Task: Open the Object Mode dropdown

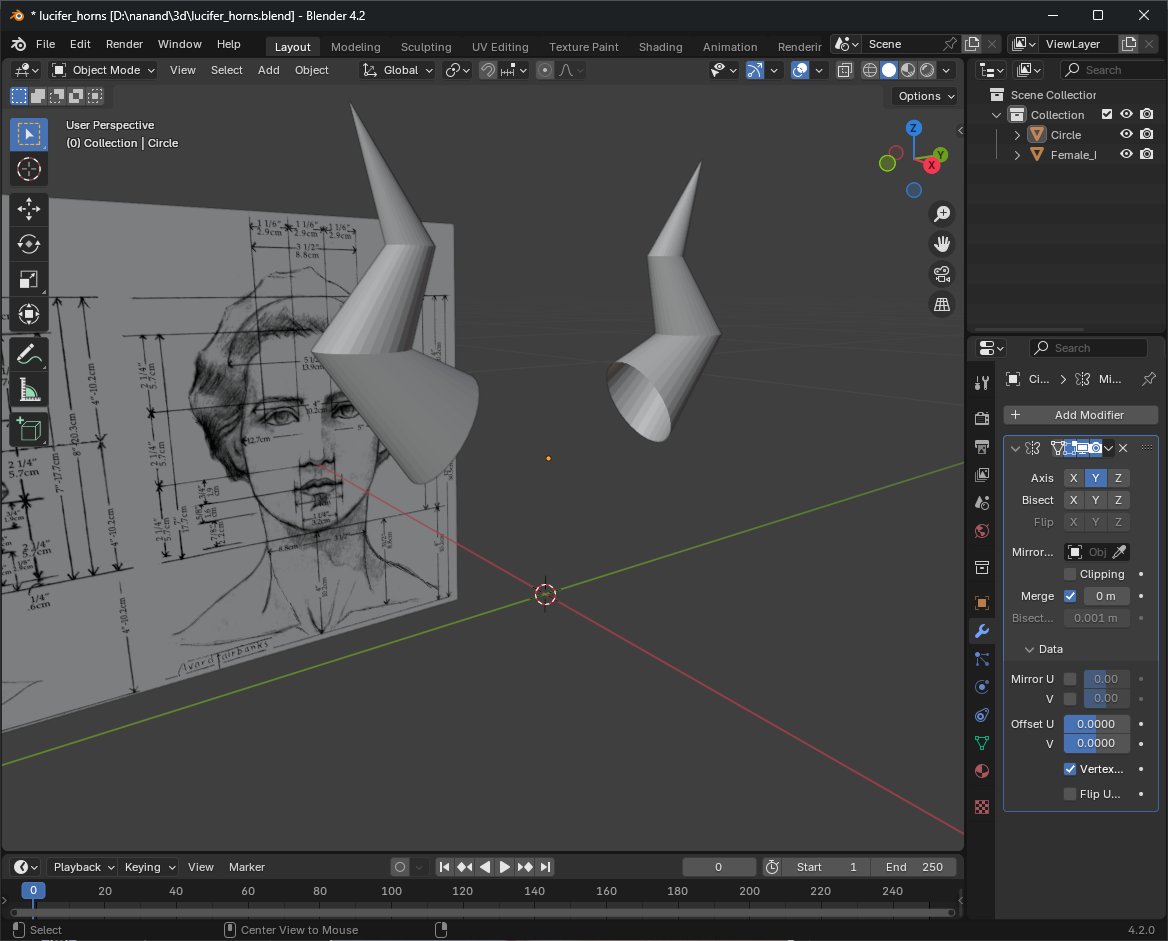Action: point(104,70)
